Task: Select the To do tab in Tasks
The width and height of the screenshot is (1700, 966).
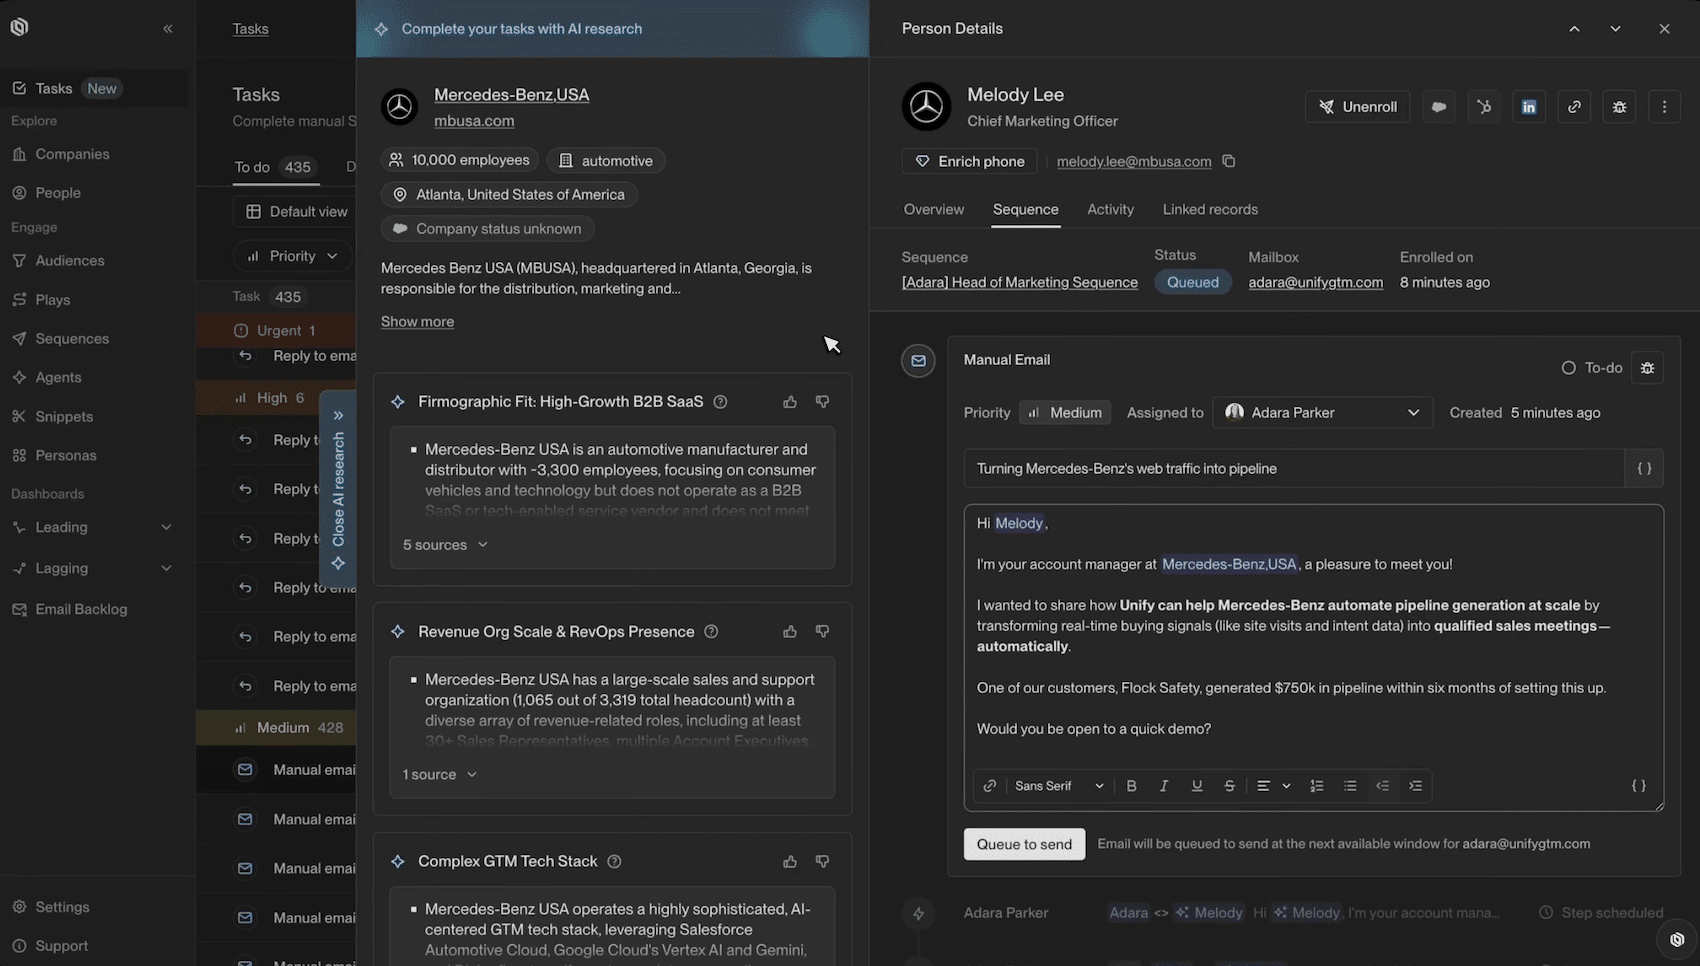Action: (276, 167)
